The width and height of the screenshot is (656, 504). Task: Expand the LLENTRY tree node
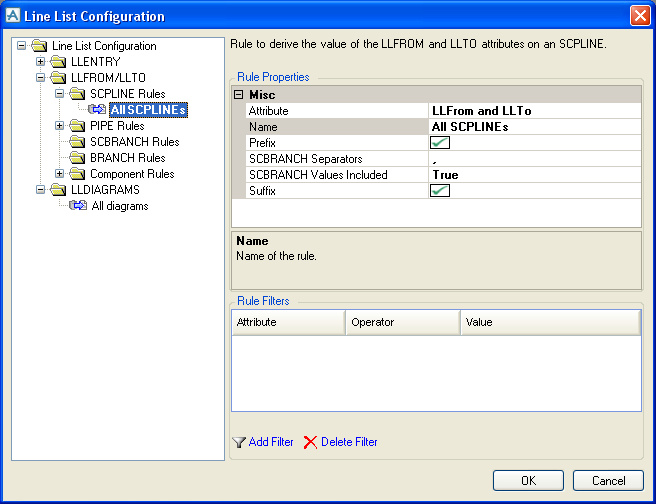tap(41, 62)
